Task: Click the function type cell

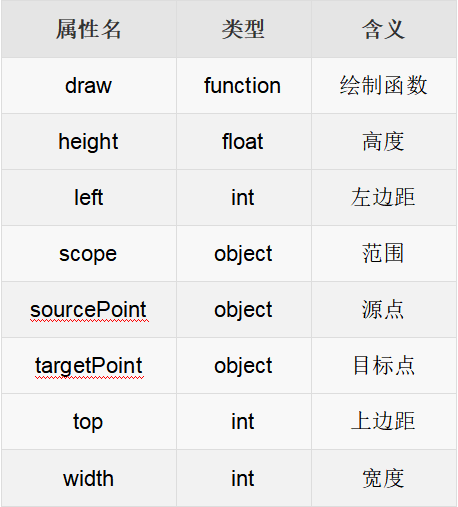Action: (x=244, y=86)
